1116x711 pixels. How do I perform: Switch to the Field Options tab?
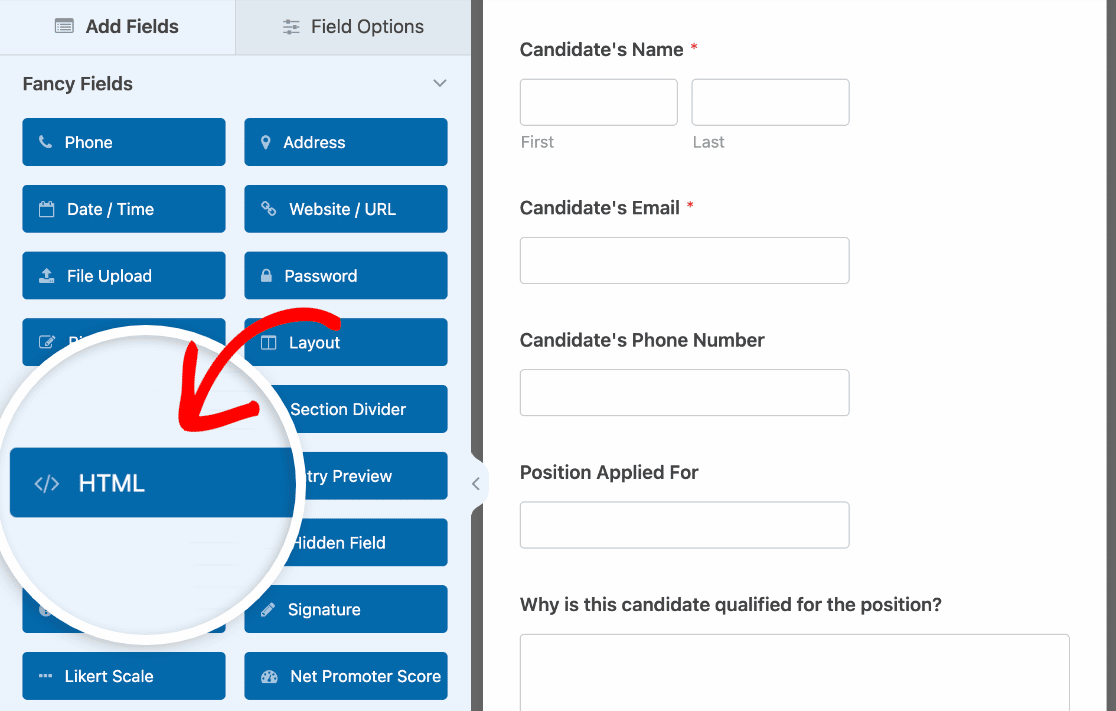(352, 27)
